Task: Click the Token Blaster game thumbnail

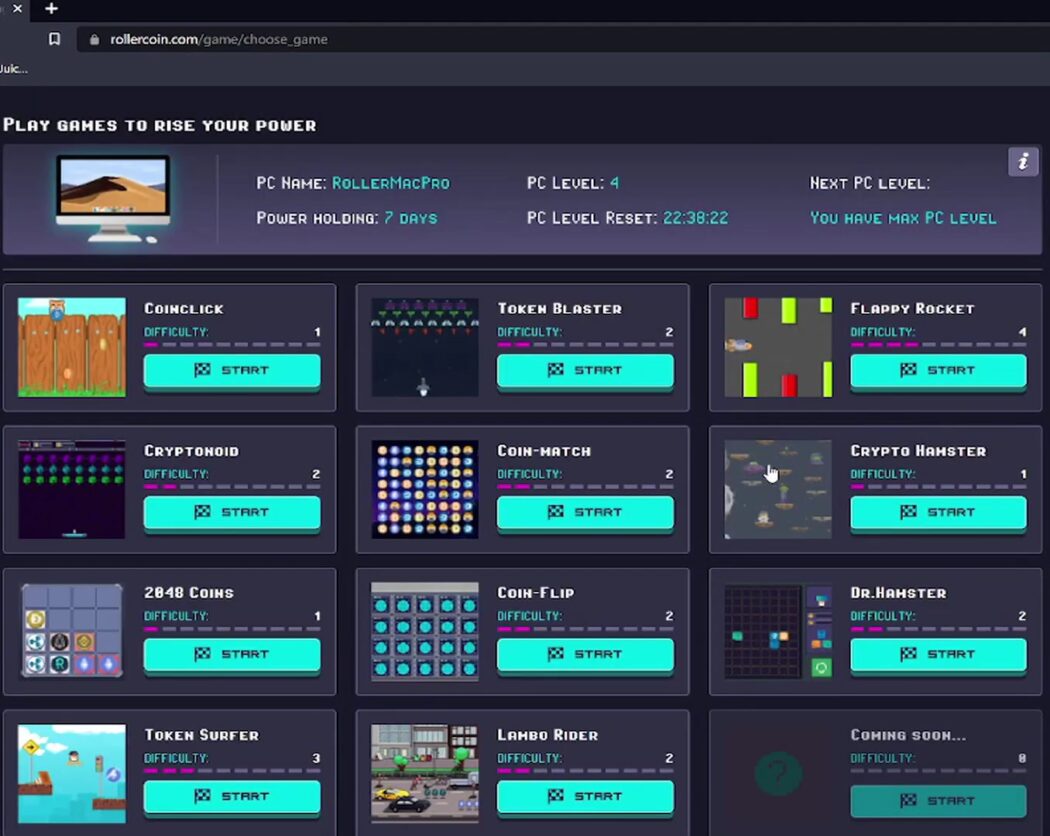Action: coord(425,347)
